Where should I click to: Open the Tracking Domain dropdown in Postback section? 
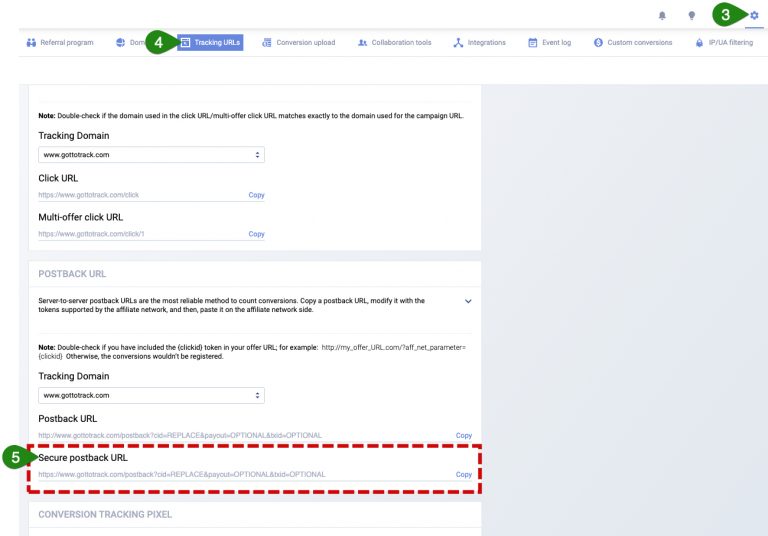[151, 395]
